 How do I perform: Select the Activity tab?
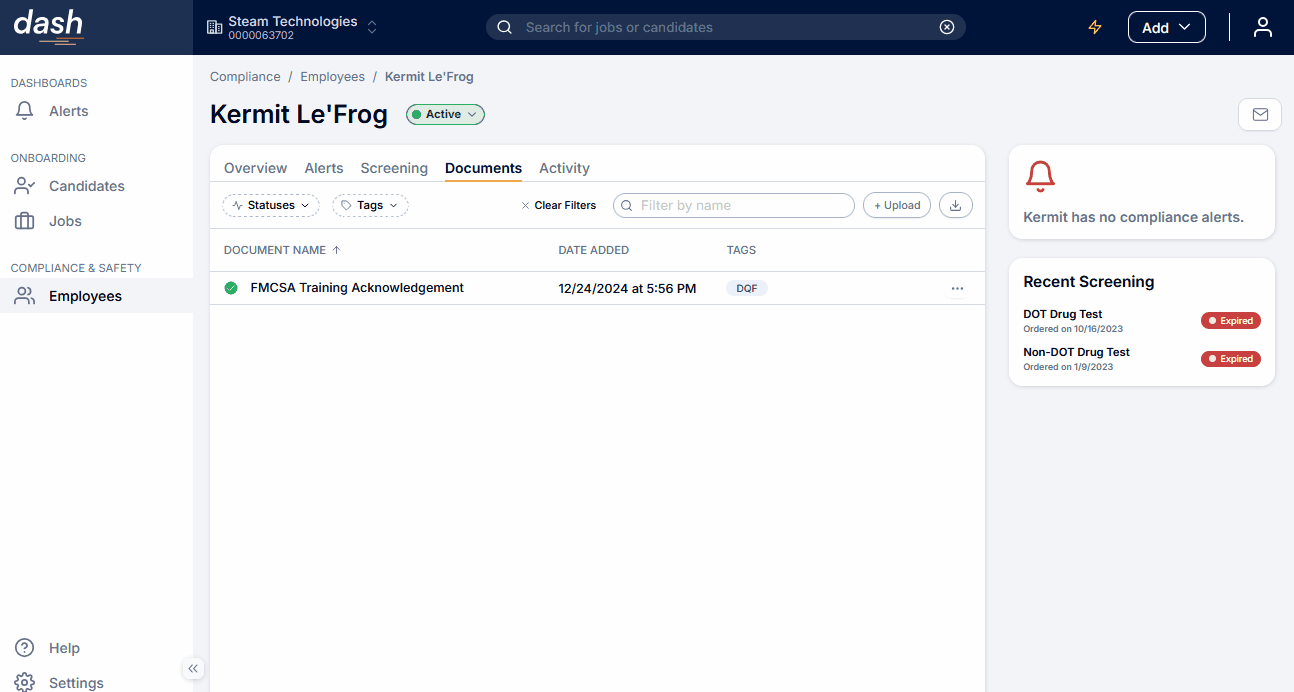pos(564,168)
